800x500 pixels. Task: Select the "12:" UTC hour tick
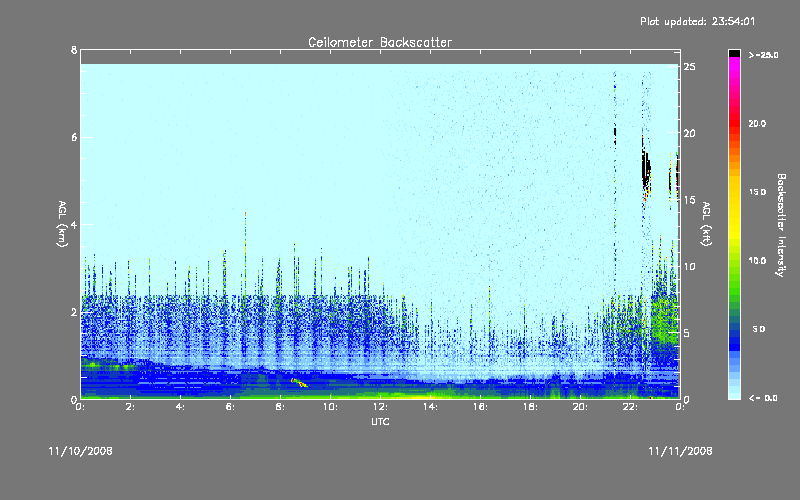(380, 407)
